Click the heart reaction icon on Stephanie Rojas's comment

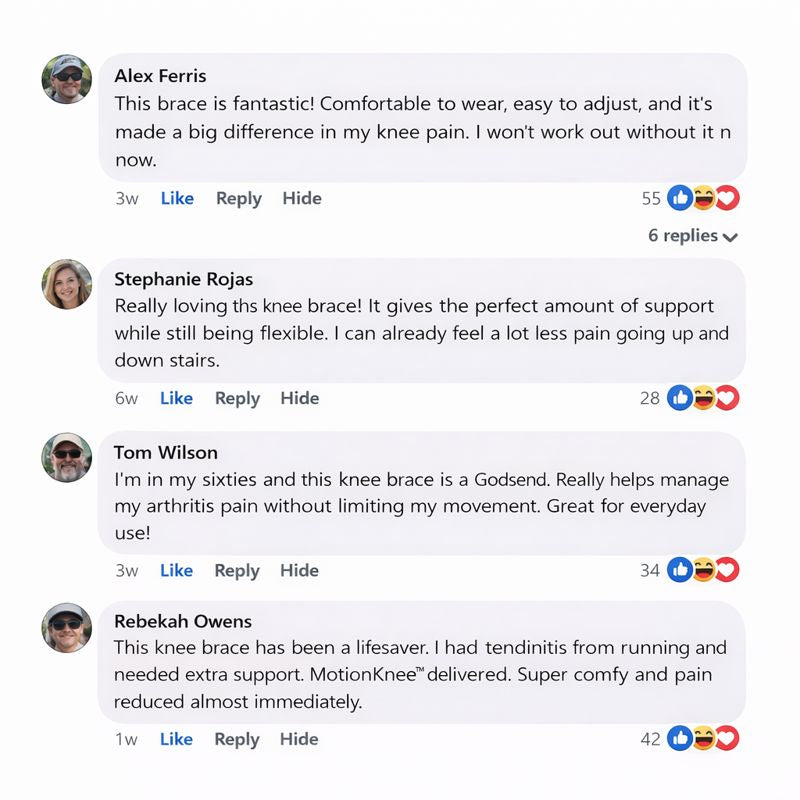pos(728,398)
